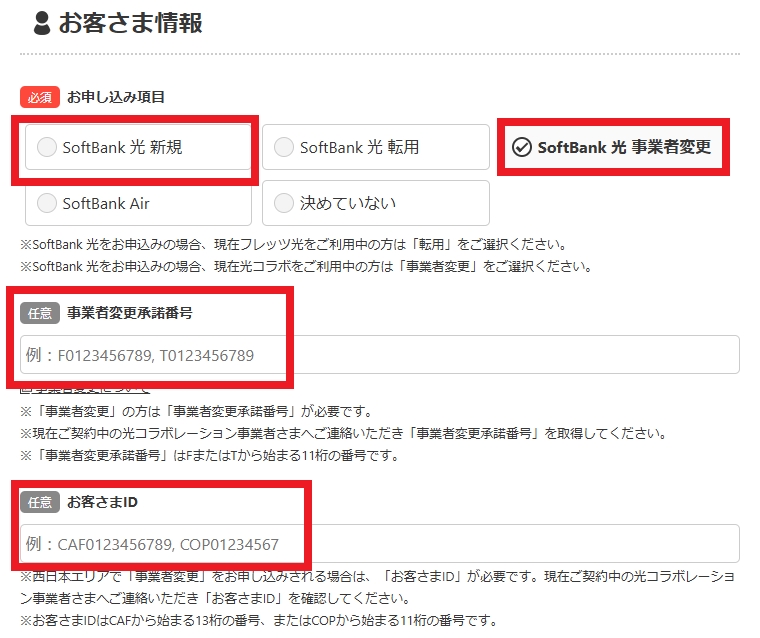Click the note about CAFから始まる13桁の番号
The height and width of the screenshot is (638, 760).
point(259,620)
